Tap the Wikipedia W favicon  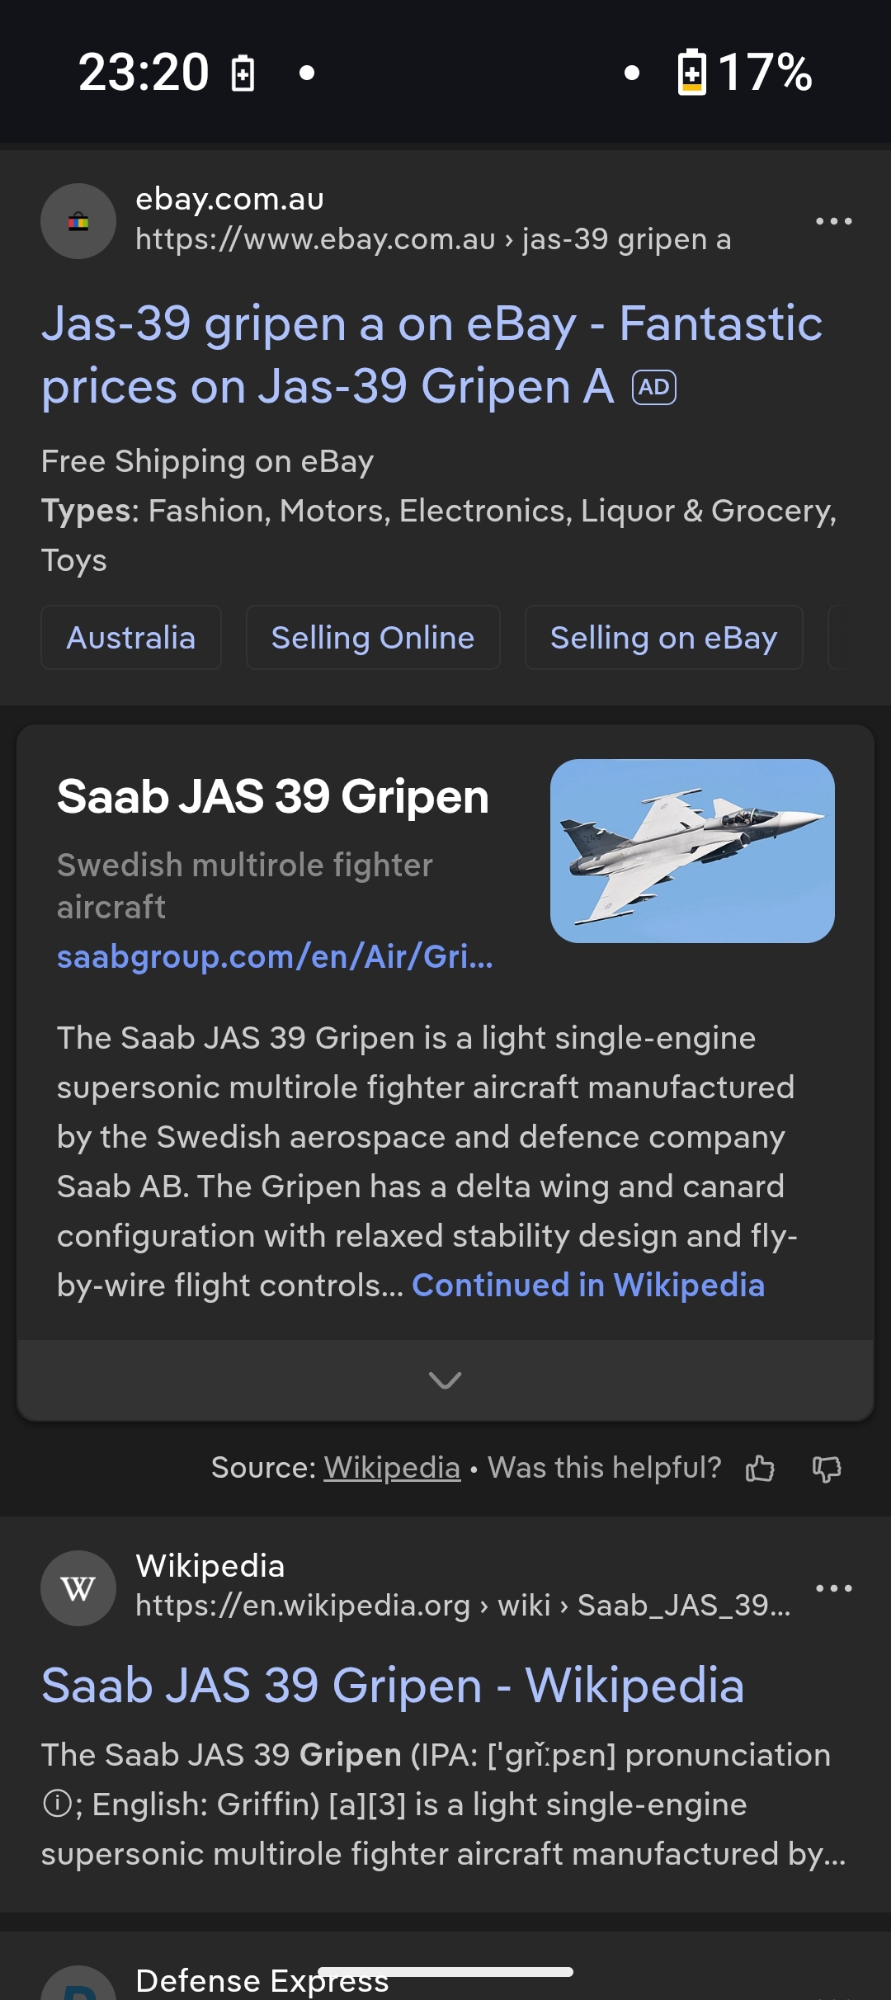point(78,1588)
